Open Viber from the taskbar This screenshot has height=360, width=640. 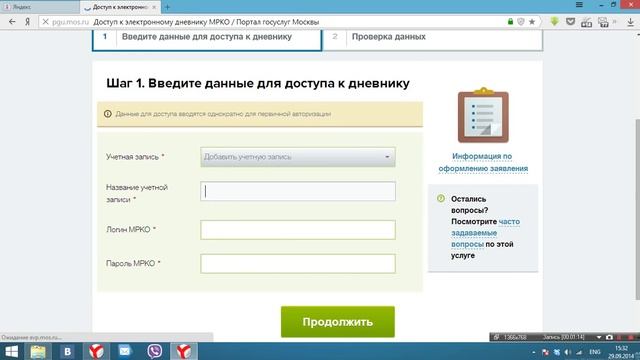point(155,351)
